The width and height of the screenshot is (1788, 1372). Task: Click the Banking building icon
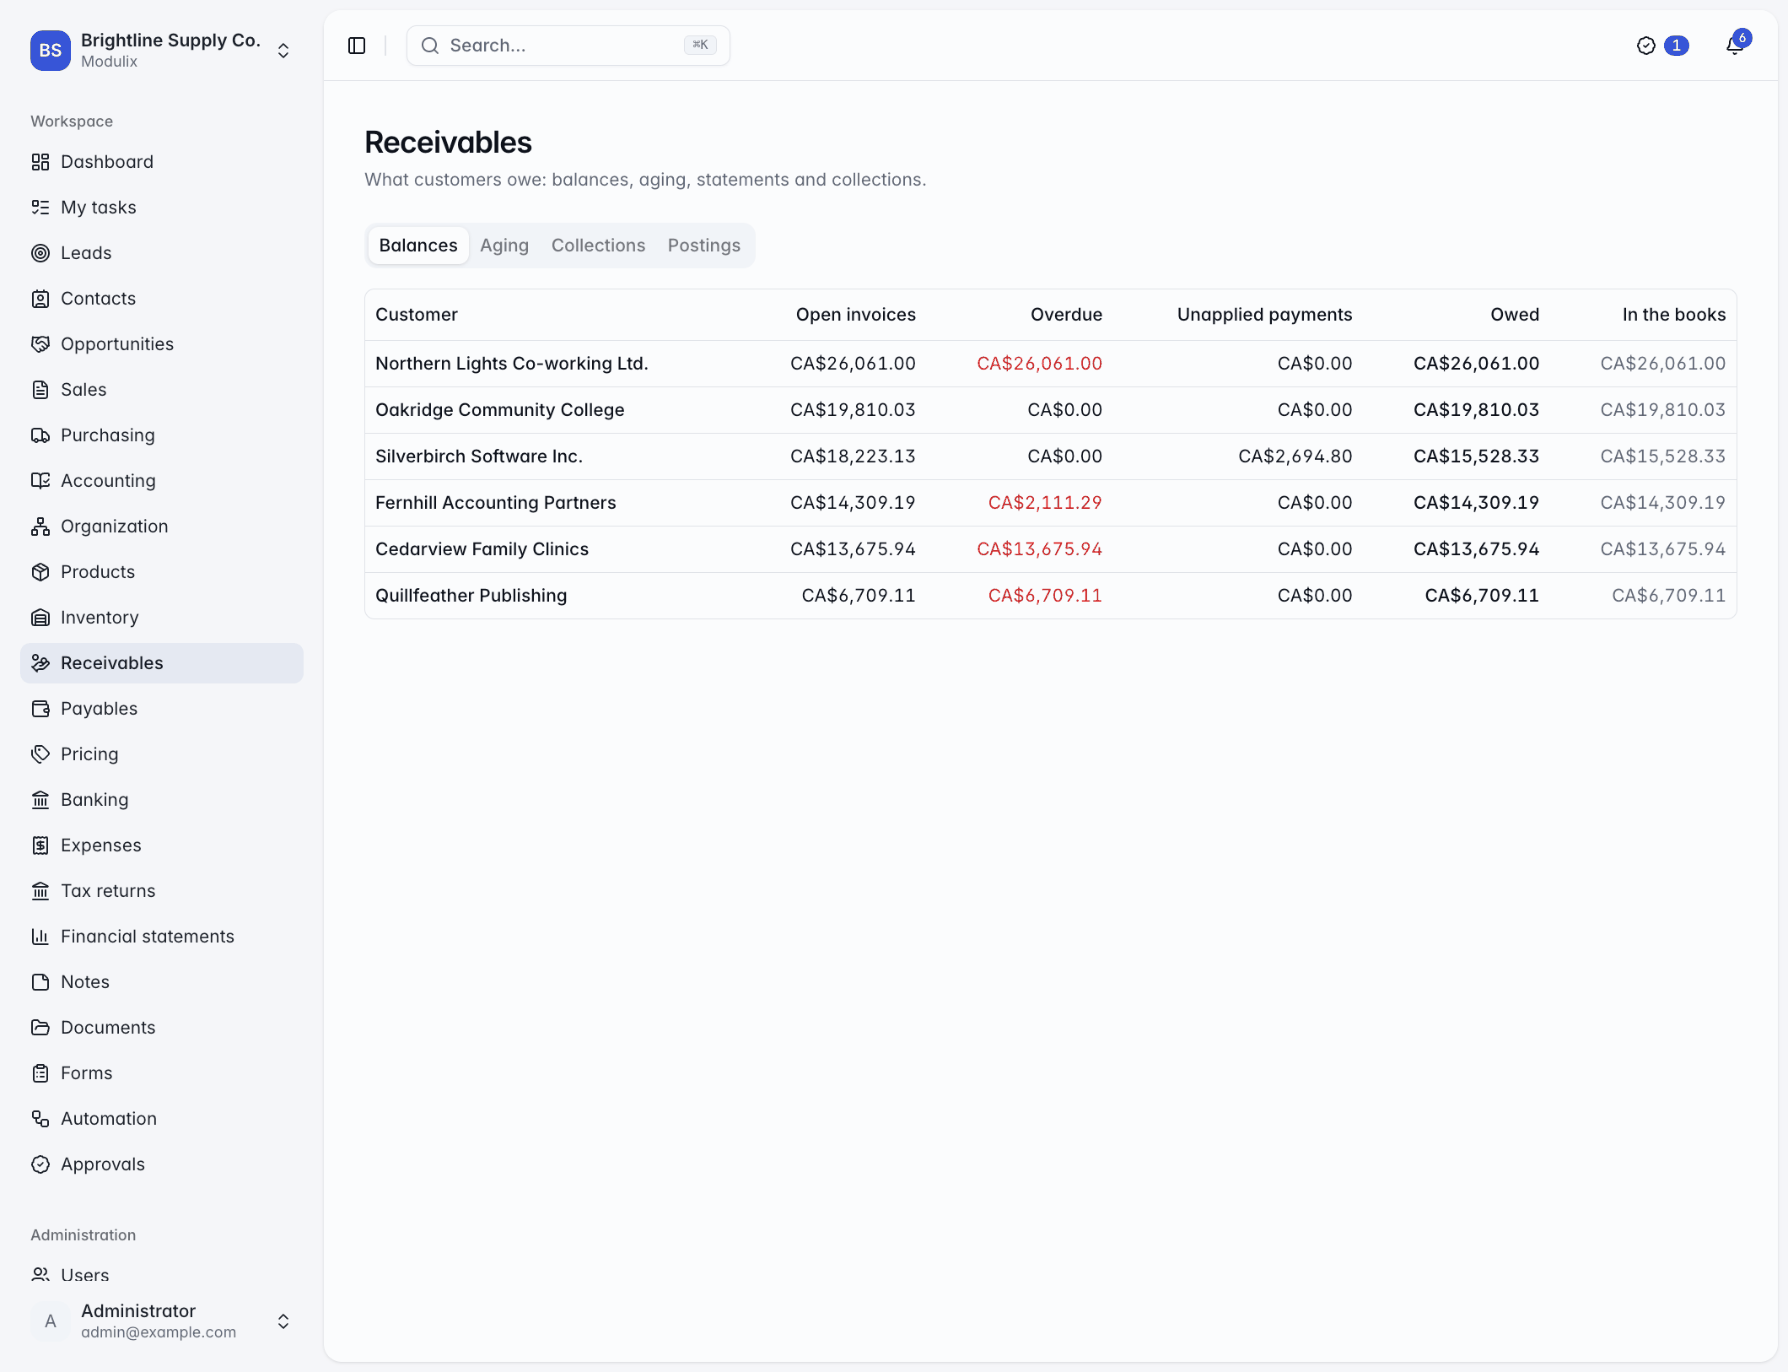click(40, 800)
